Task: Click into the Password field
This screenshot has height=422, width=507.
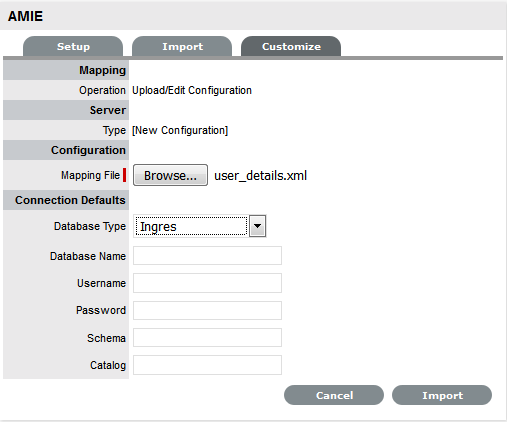Action: 207,310
